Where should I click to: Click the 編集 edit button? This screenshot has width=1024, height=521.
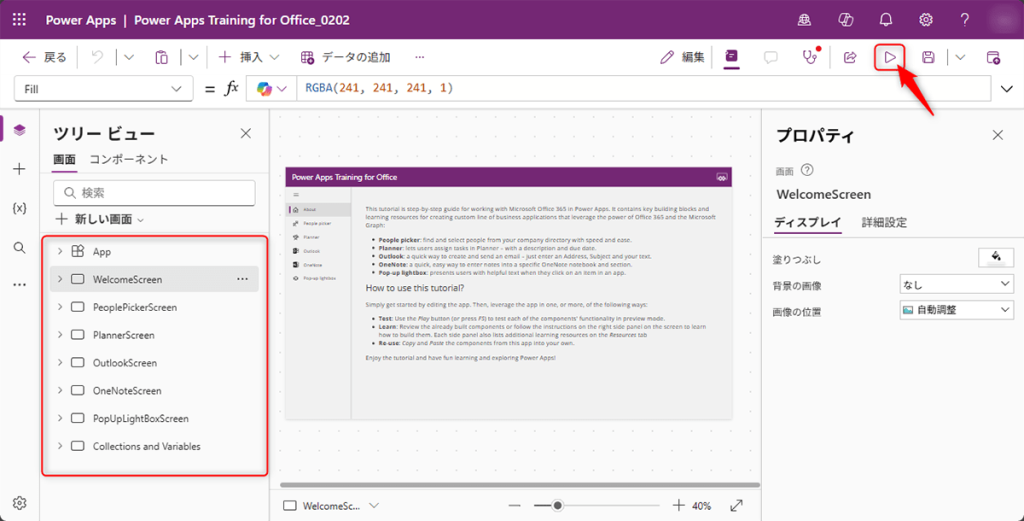pyautogui.click(x=682, y=57)
